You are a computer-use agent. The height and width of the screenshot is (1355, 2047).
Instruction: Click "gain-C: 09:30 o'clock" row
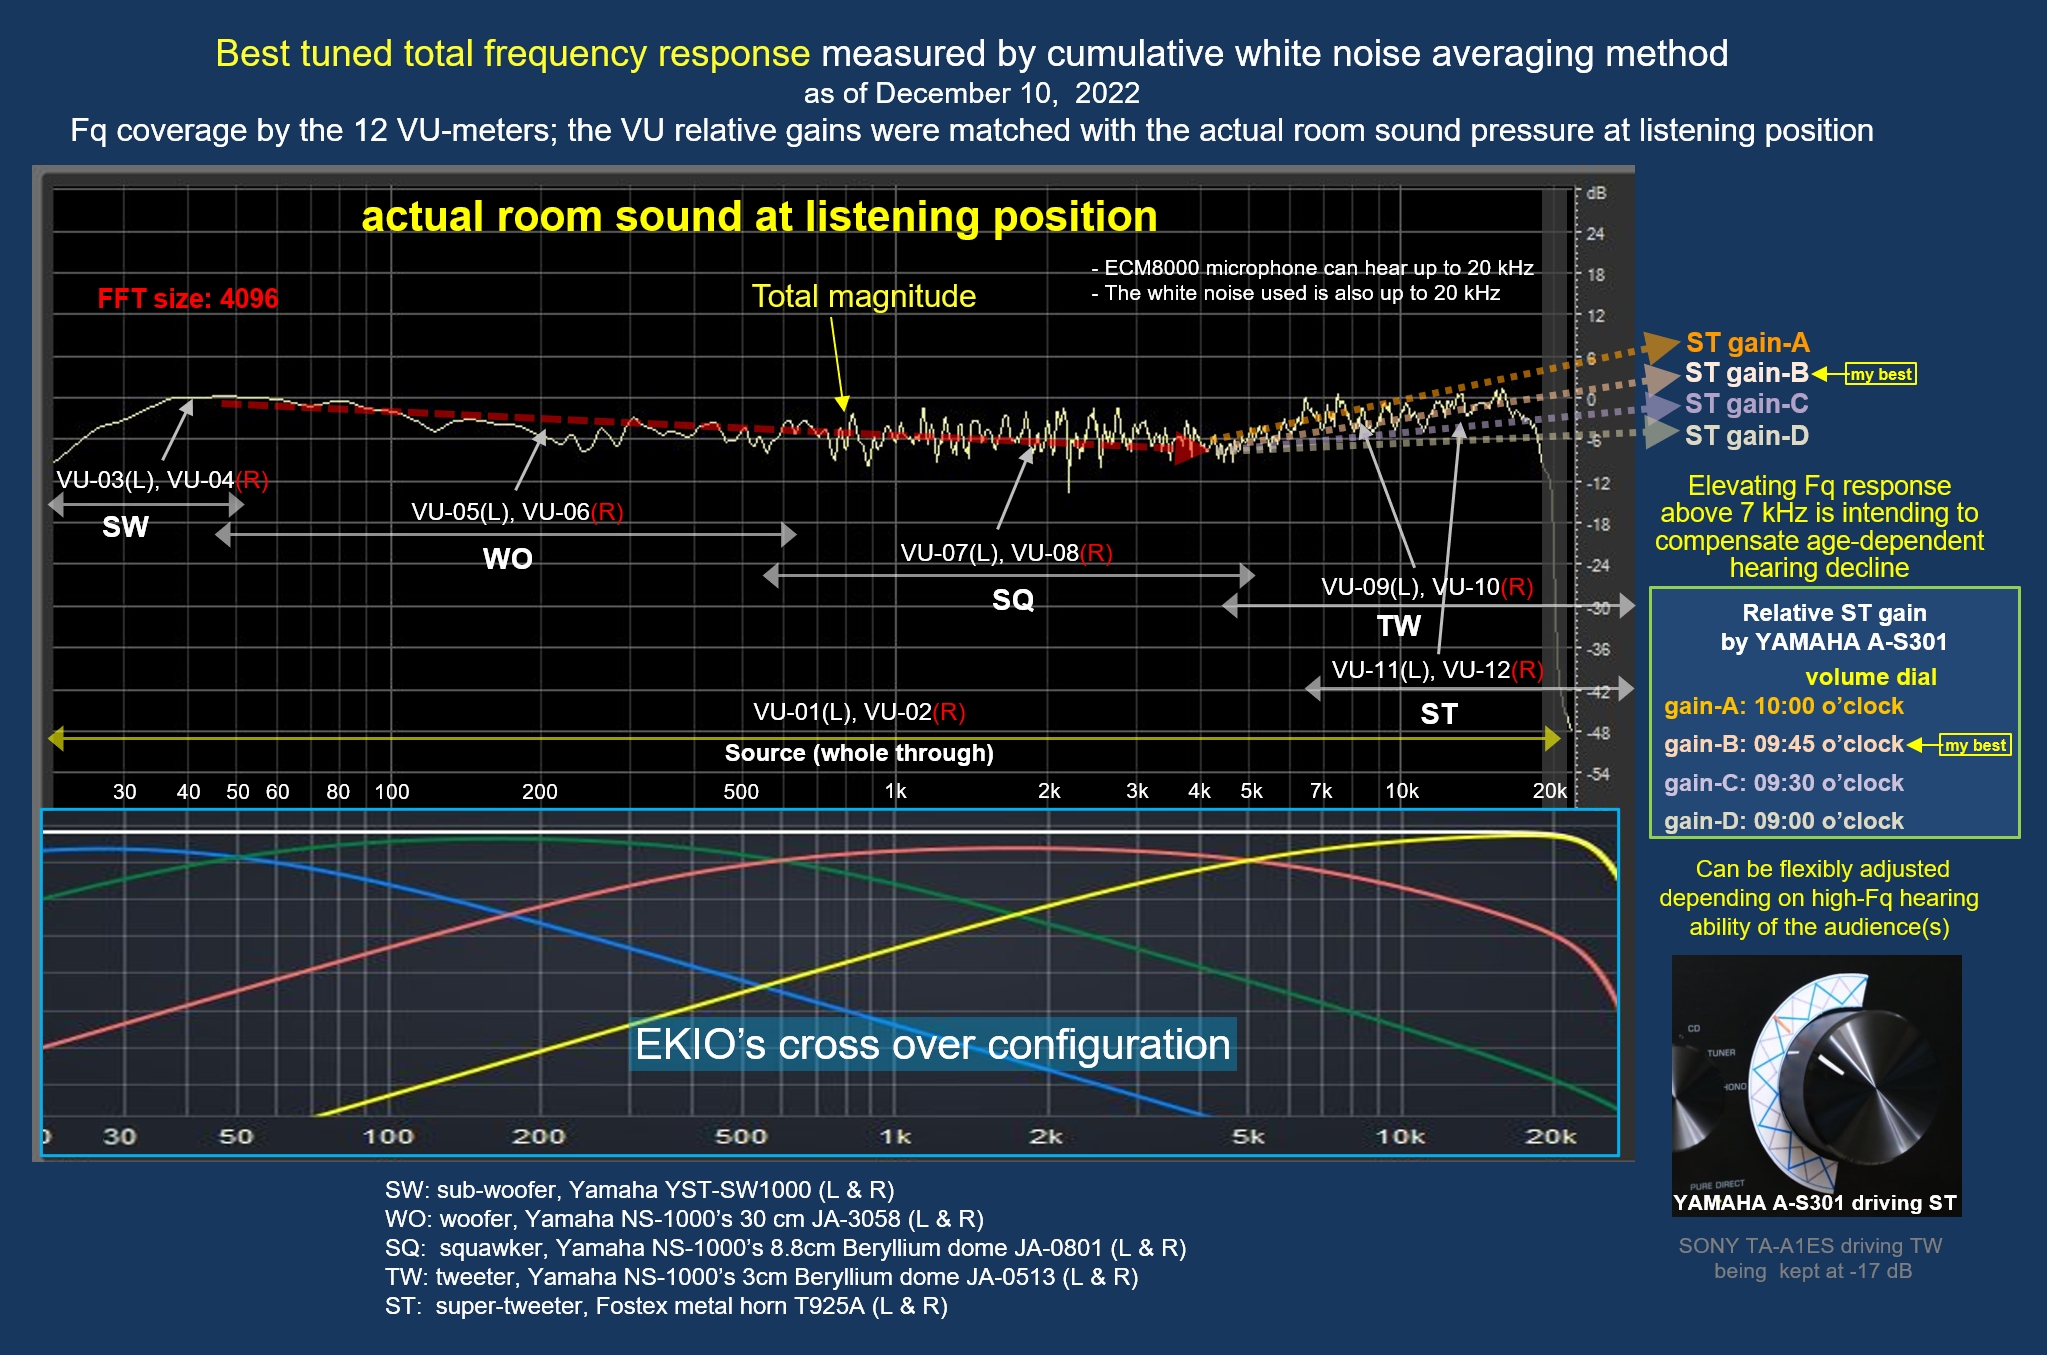tap(1783, 783)
